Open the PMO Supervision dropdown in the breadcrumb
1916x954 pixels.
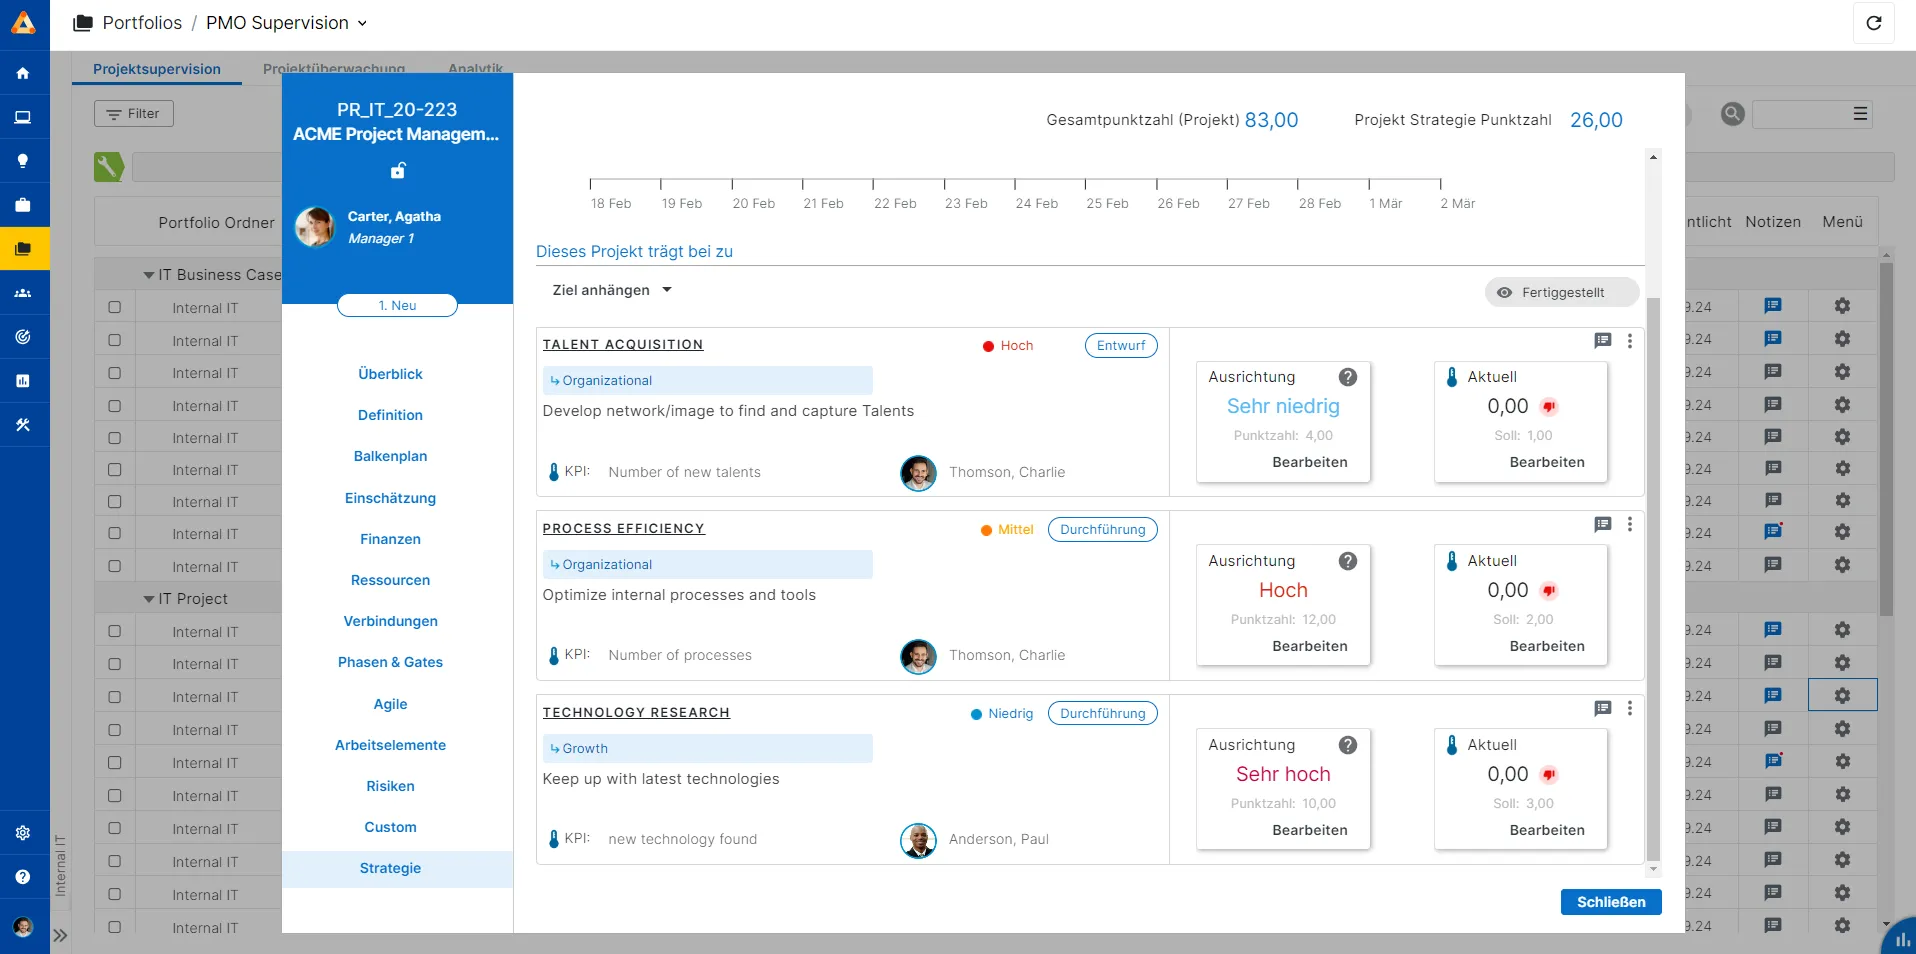[362, 23]
